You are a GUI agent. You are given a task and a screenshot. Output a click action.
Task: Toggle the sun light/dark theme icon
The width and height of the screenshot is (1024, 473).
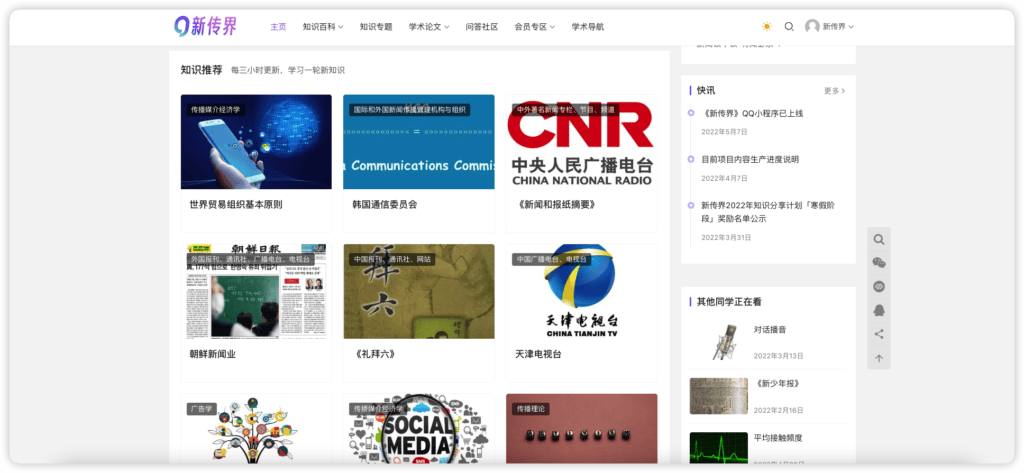point(767,27)
